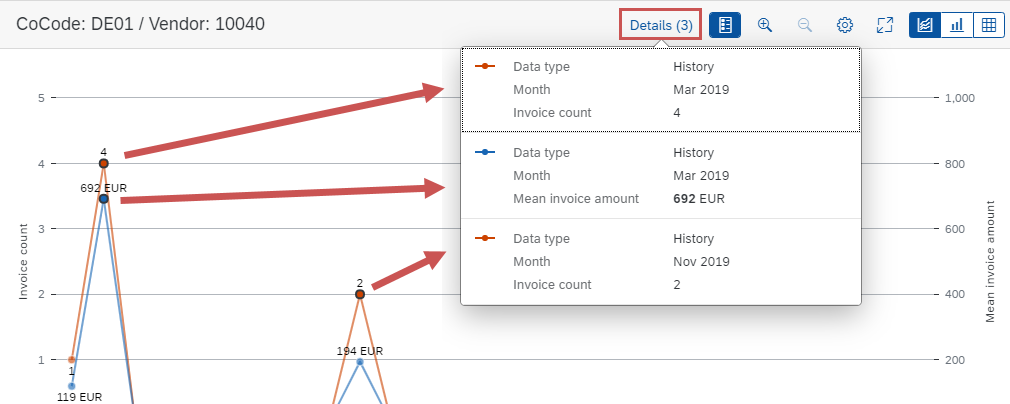Select the 119 EUR mean invoice point

coord(71,386)
